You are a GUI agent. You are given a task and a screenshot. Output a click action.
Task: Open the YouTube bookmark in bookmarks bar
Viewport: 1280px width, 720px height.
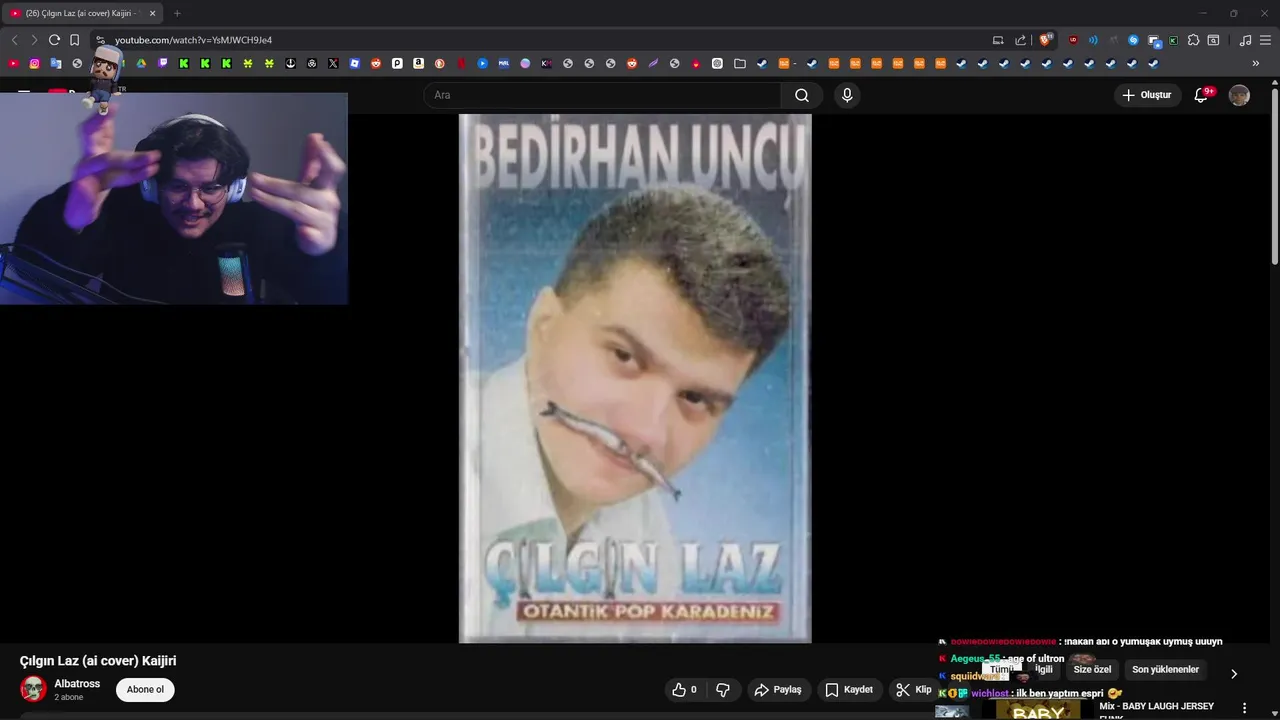coord(13,63)
